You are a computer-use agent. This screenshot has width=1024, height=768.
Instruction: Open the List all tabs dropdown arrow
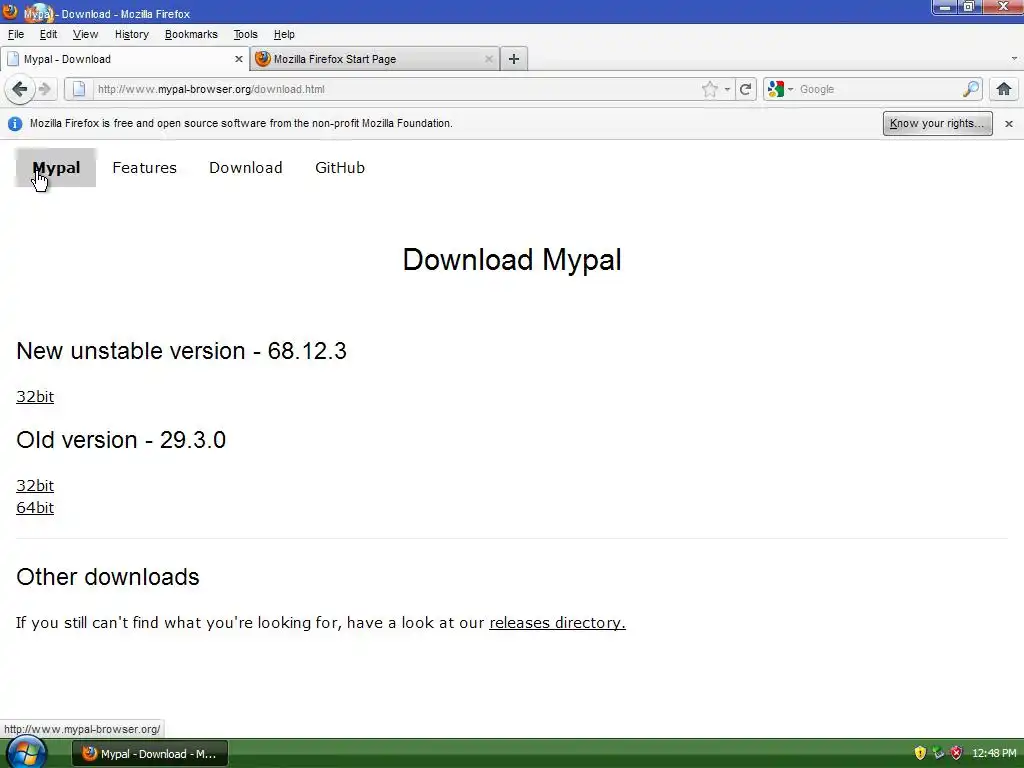click(1014, 59)
